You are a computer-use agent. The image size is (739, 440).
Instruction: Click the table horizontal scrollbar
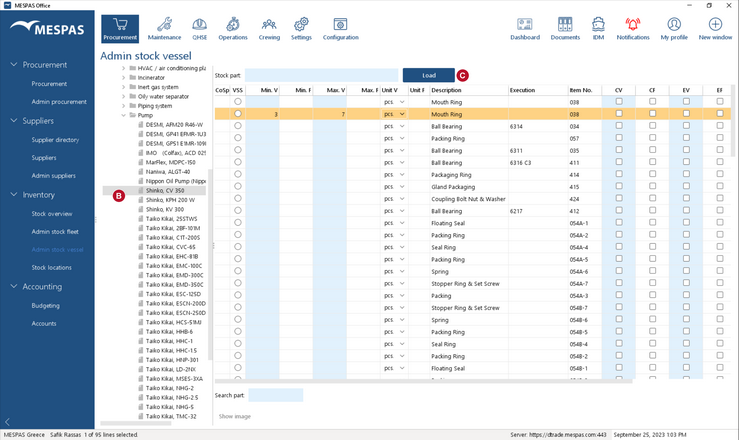tap(423, 381)
